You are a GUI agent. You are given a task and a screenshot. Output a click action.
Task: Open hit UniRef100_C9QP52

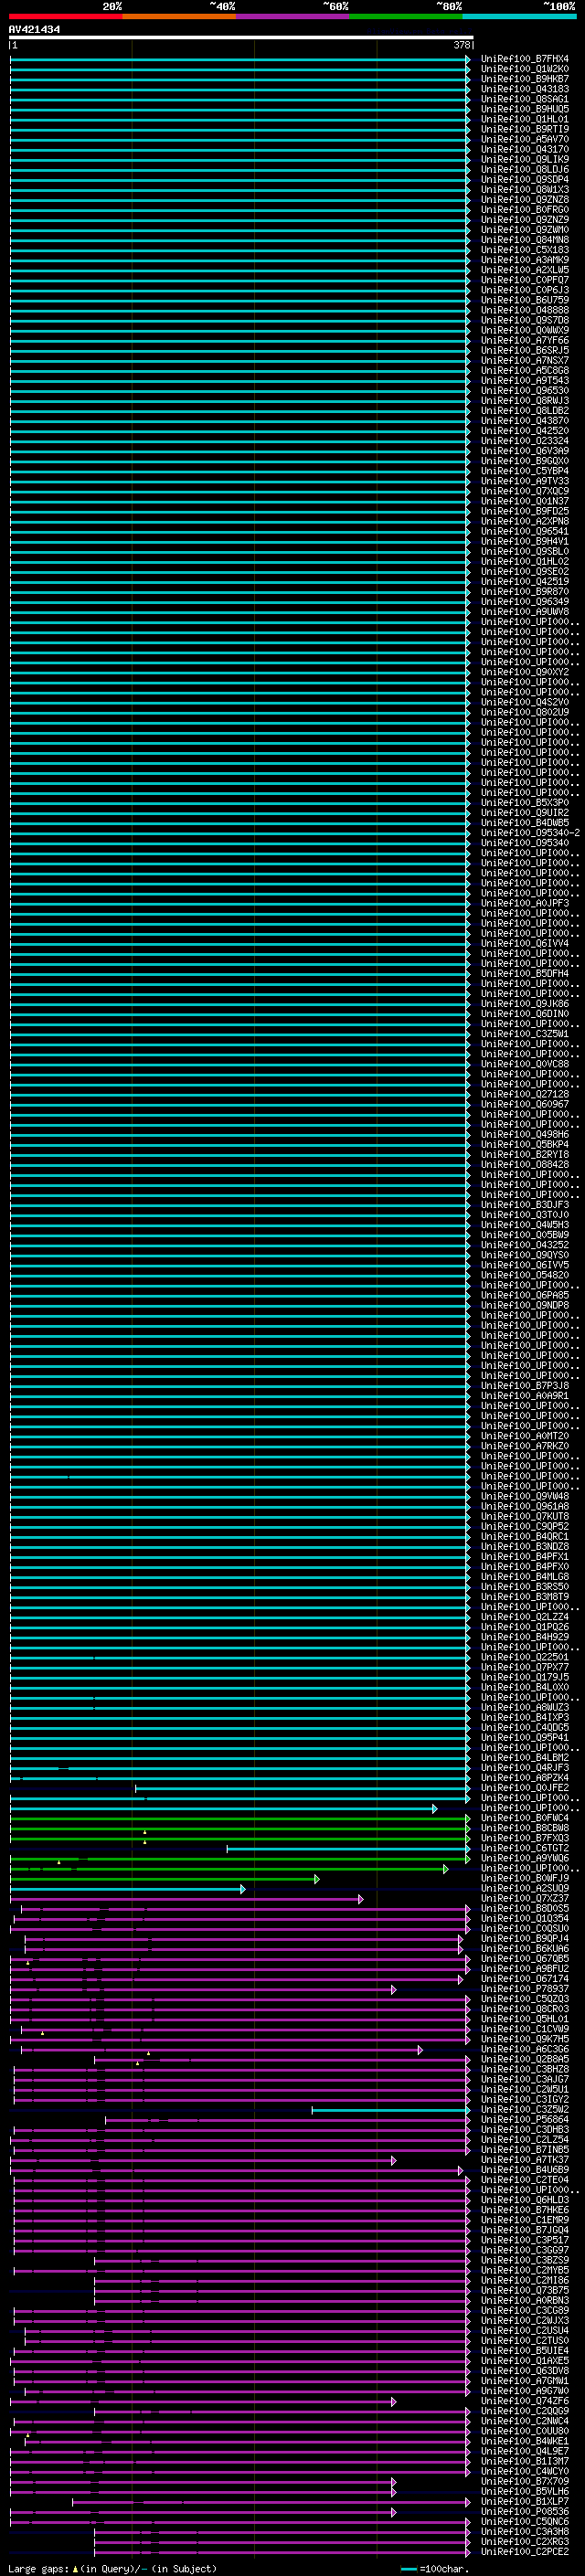(x=525, y=1526)
